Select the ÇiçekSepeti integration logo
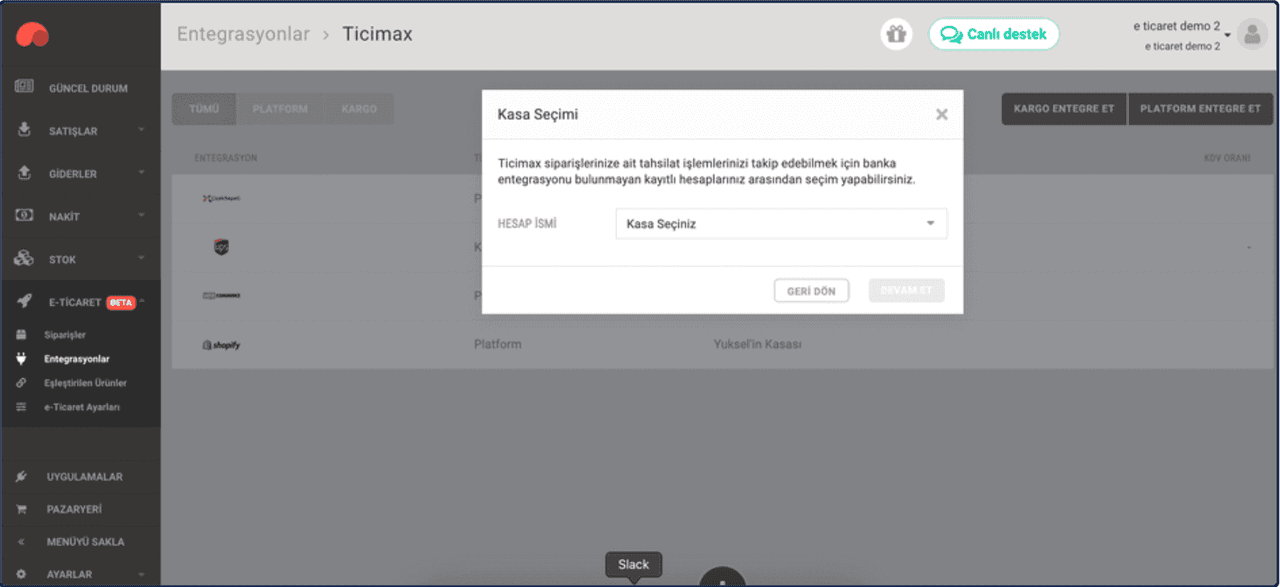1280x587 pixels. point(221,198)
